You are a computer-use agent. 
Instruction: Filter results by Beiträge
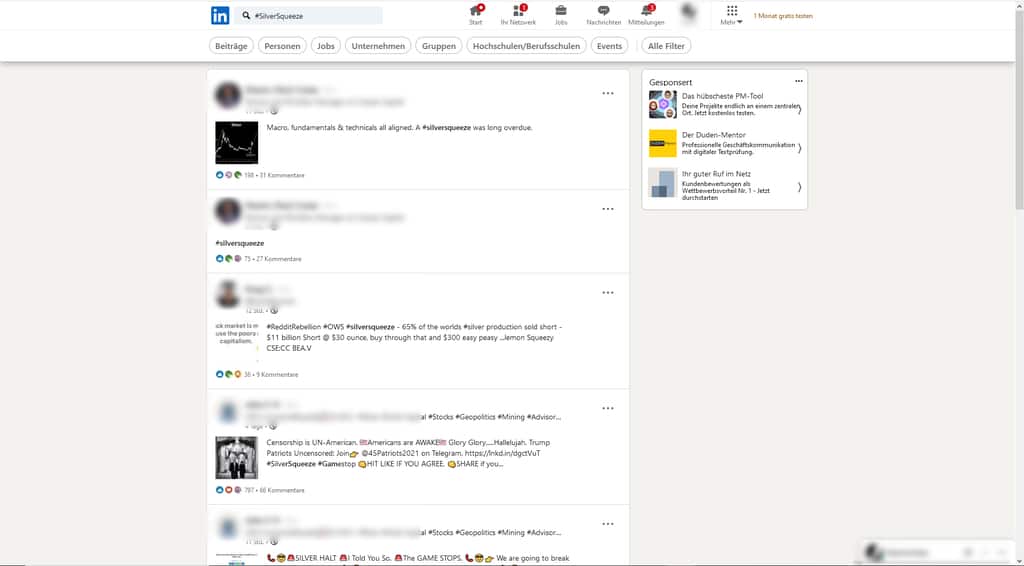[x=231, y=46]
